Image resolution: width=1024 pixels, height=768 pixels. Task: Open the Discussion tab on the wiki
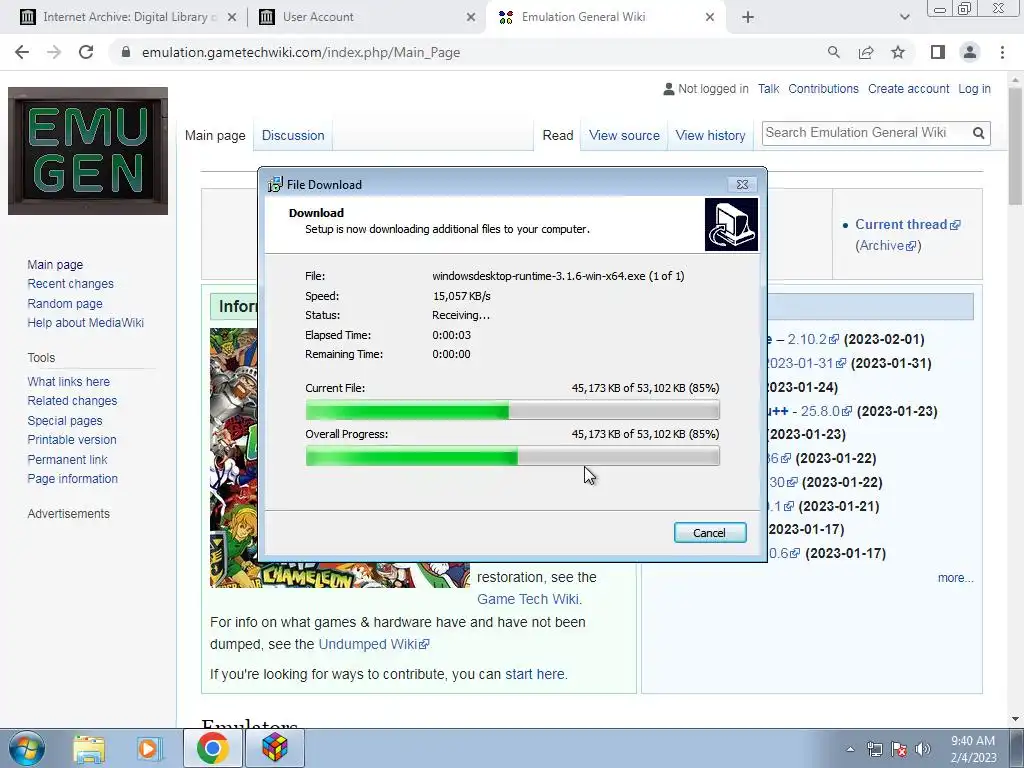(293, 135)
